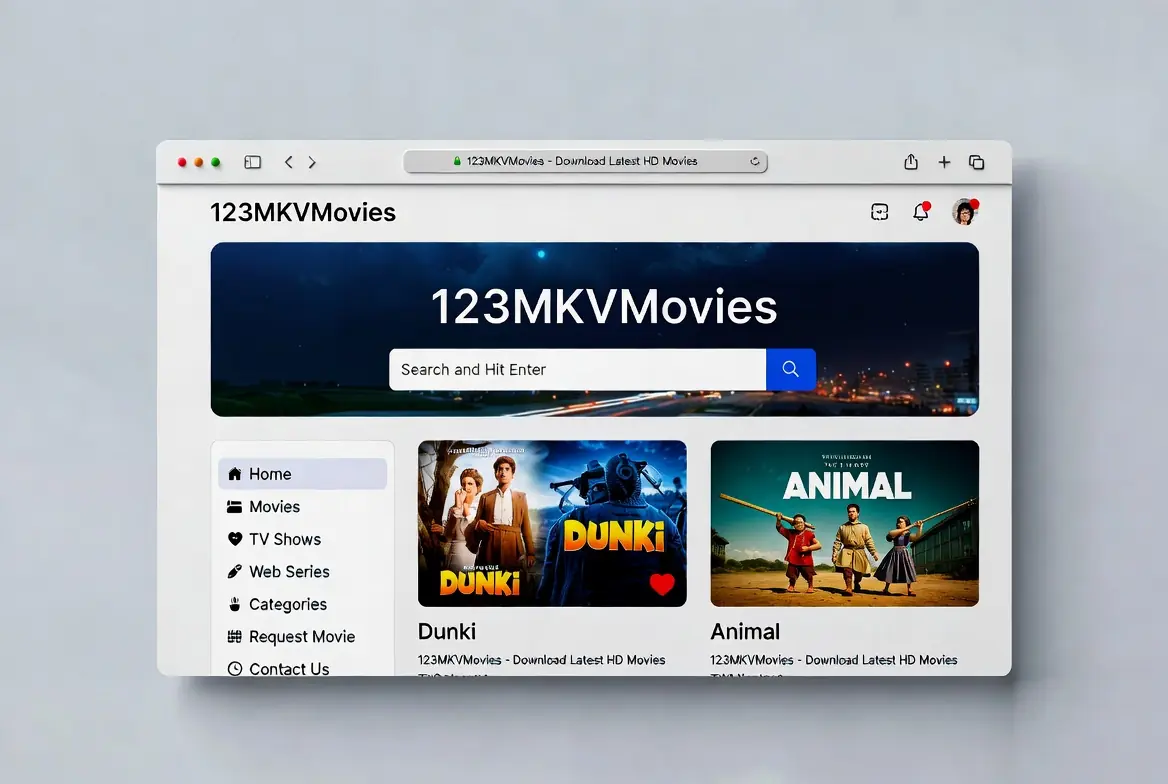The height and width of the screenshot is (784, 1168).
Task: Open the Animal movie title link
Action: pyautogui.click(x=745, y=631)
